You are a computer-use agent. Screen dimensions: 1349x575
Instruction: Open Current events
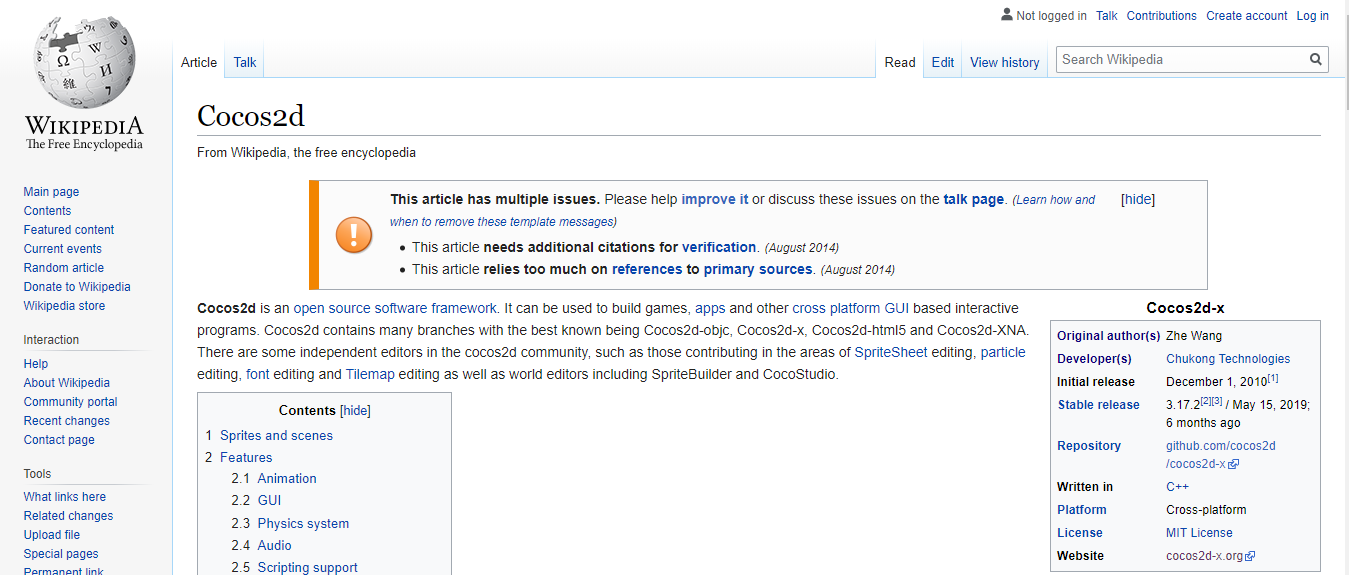click(x=63, y=249)
